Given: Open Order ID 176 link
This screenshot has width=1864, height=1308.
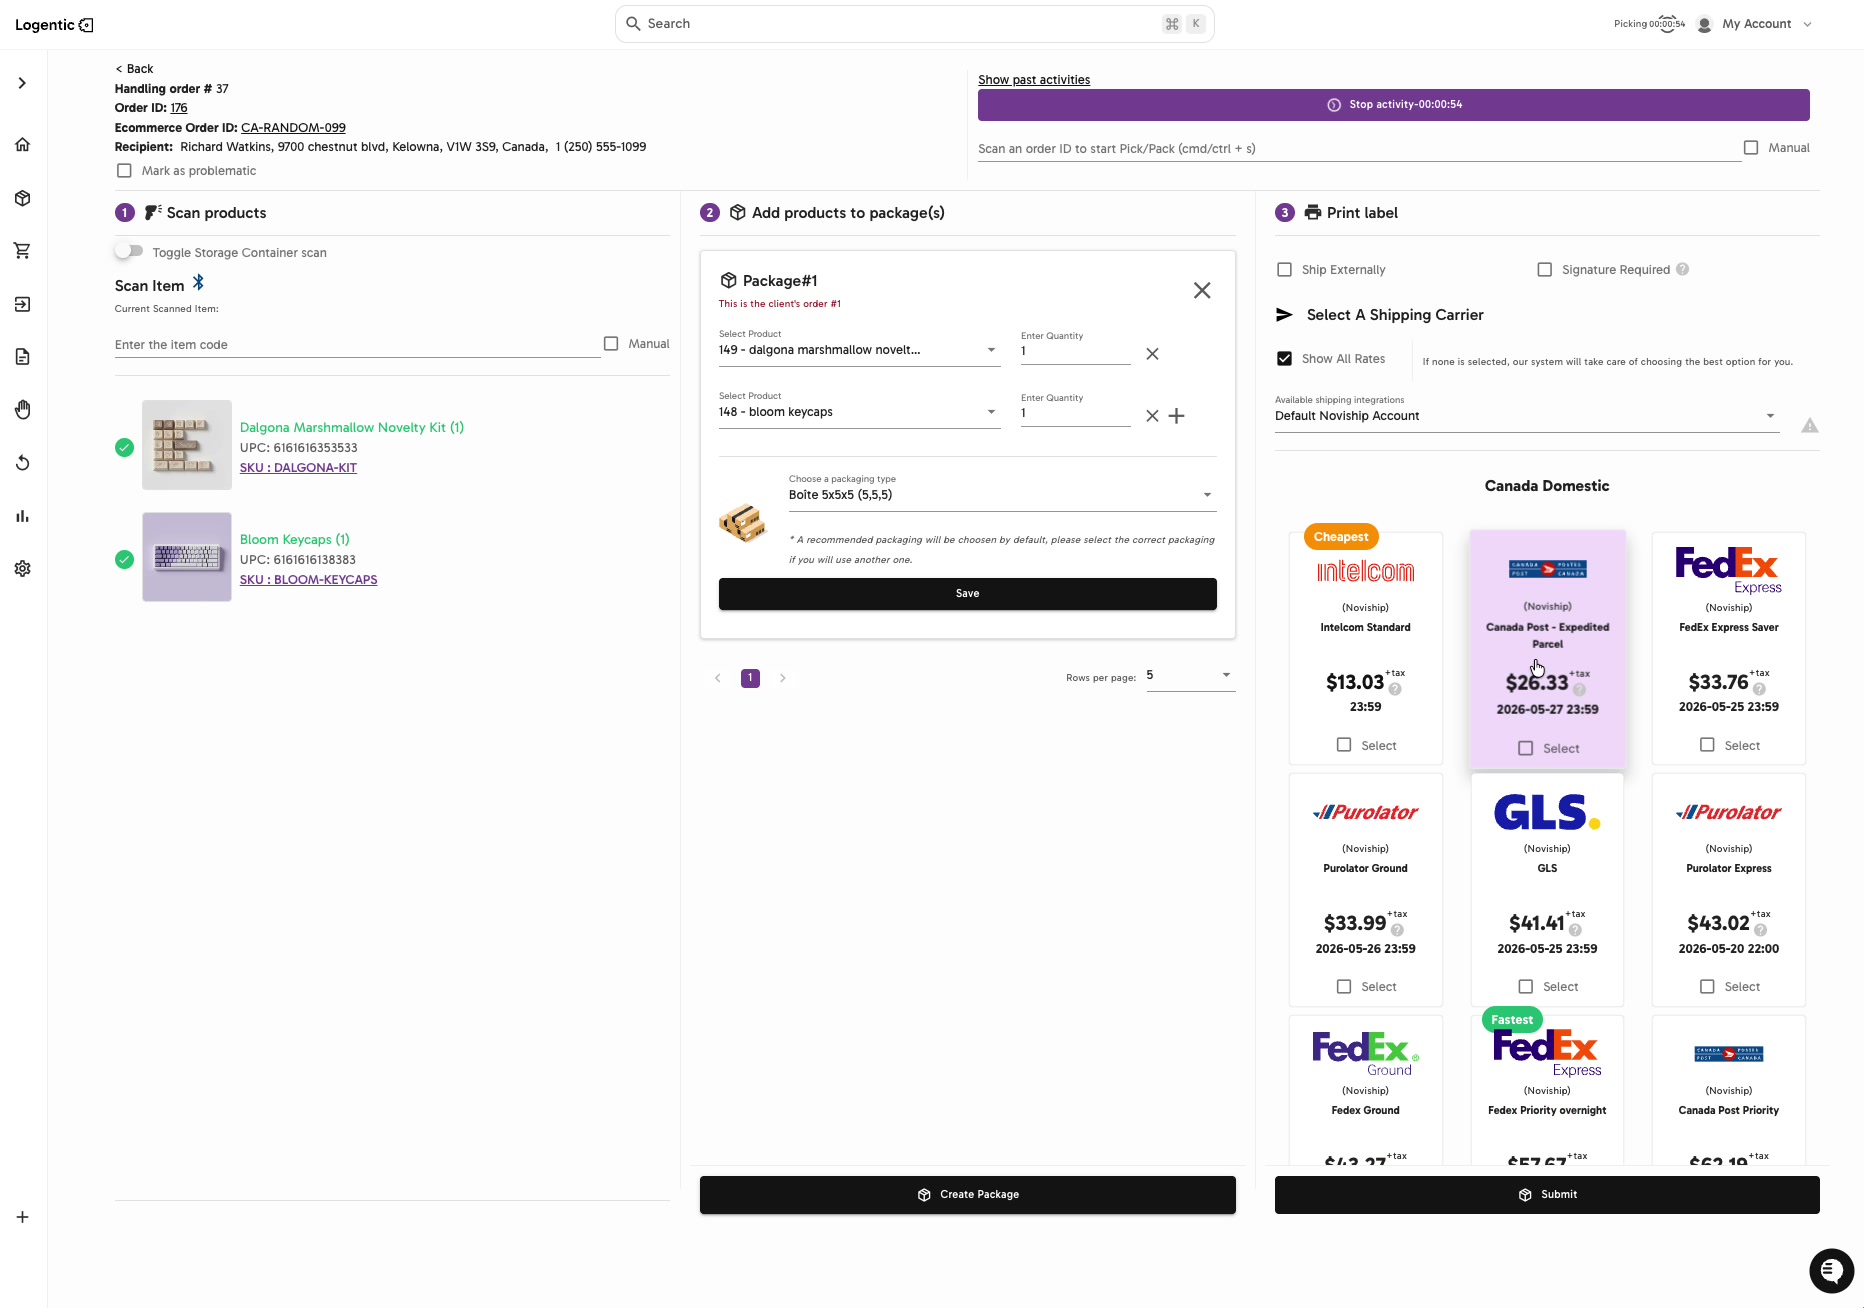Looking at the screenshot, I should 179,108.
